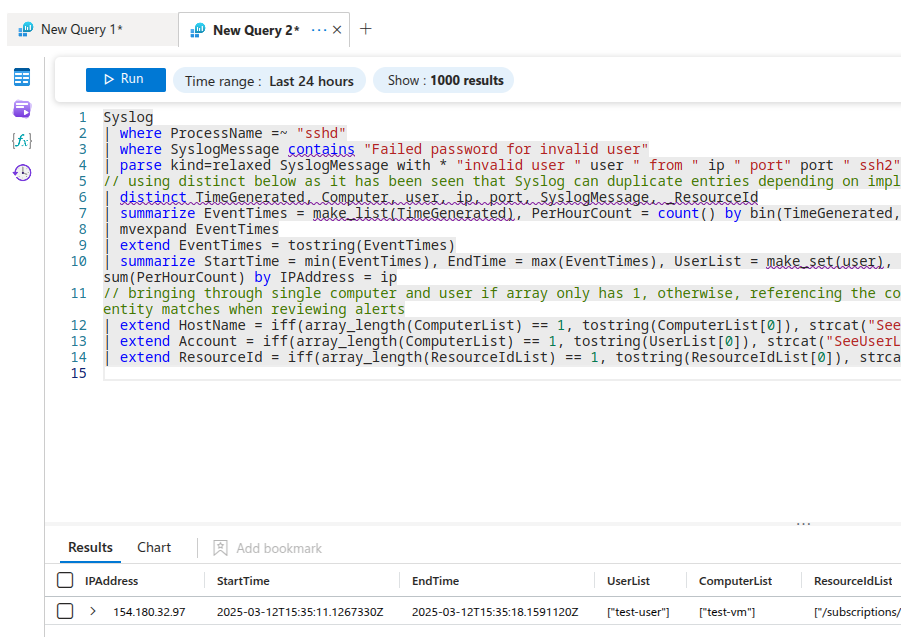Click the contains operator on line 3

pyautogui.click(x=321, y=149)
